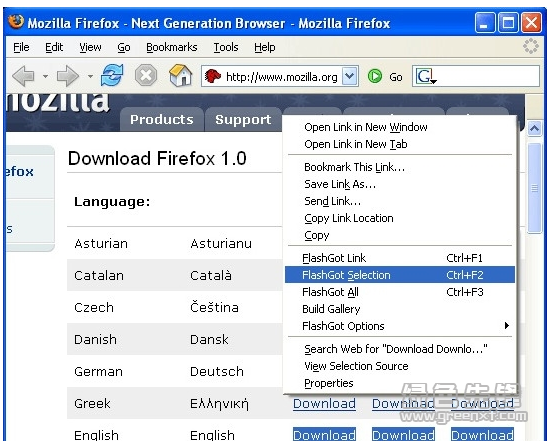Click the Asturian language cell
The width and height of the screenshot is (549, 441).
(x=101, y=244)
